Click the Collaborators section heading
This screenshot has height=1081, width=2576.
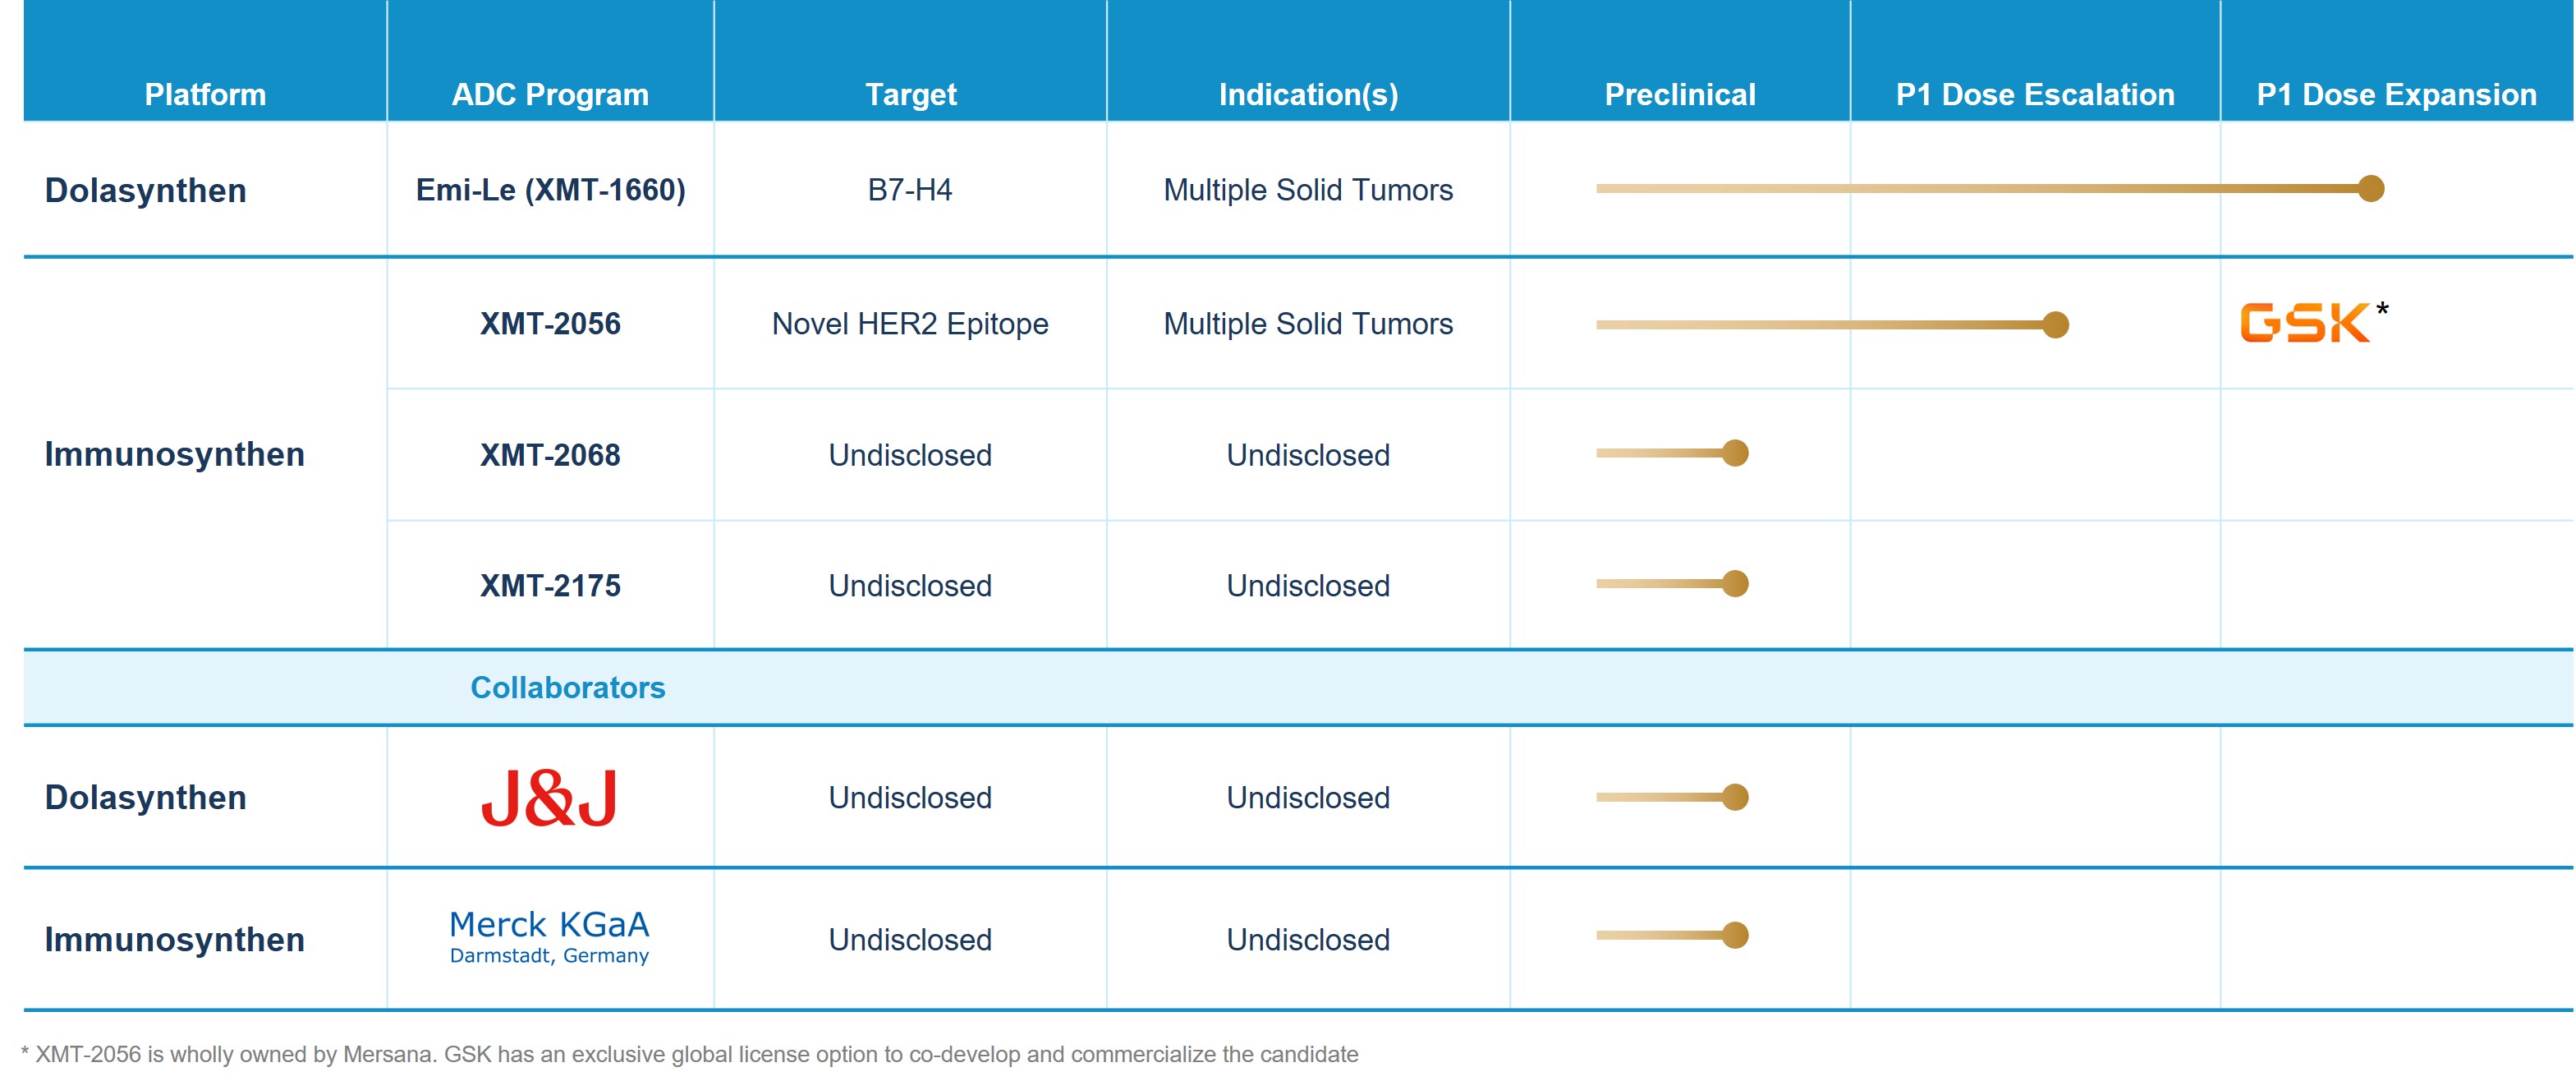567,688
